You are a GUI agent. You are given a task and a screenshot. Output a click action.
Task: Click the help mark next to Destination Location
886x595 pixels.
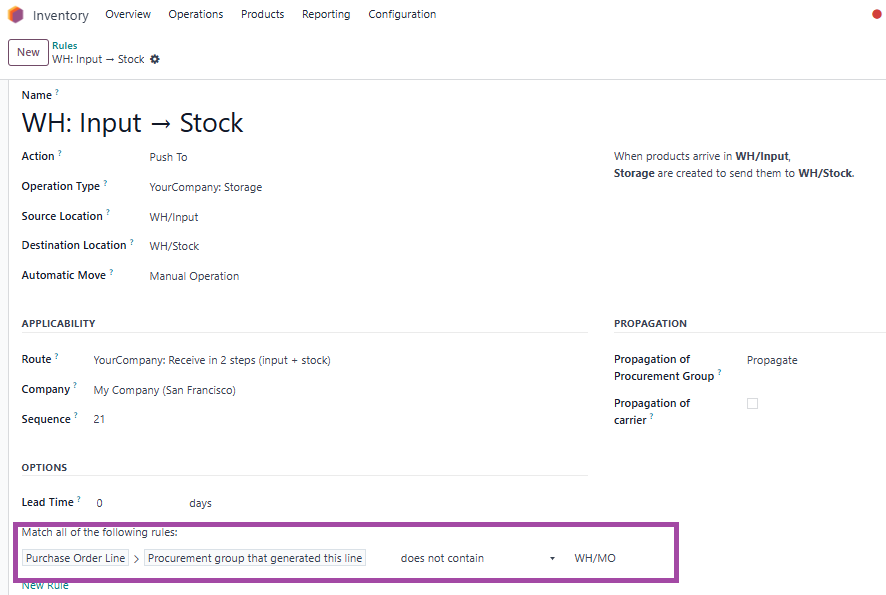click(132, 242)
